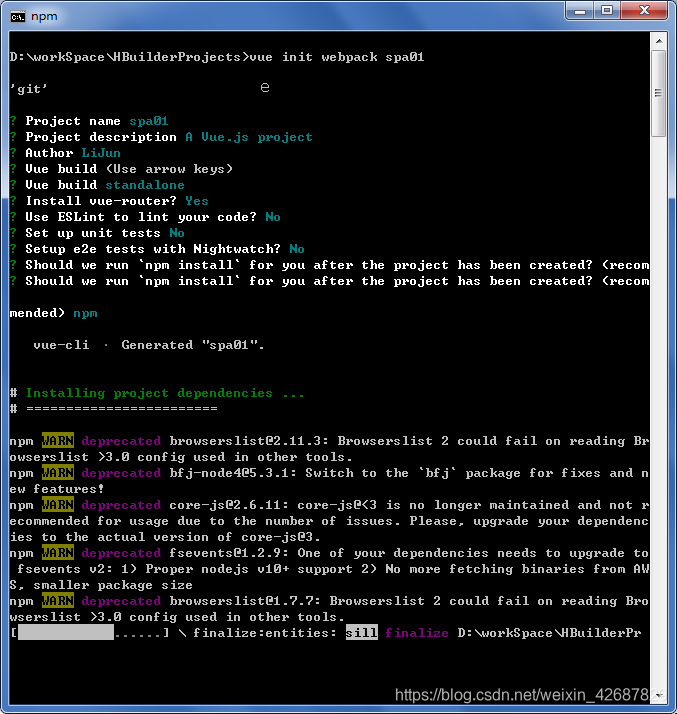
Task: Click the vertical scrollbar thumb
Action: pyautogui.click(x=658, y=93)
